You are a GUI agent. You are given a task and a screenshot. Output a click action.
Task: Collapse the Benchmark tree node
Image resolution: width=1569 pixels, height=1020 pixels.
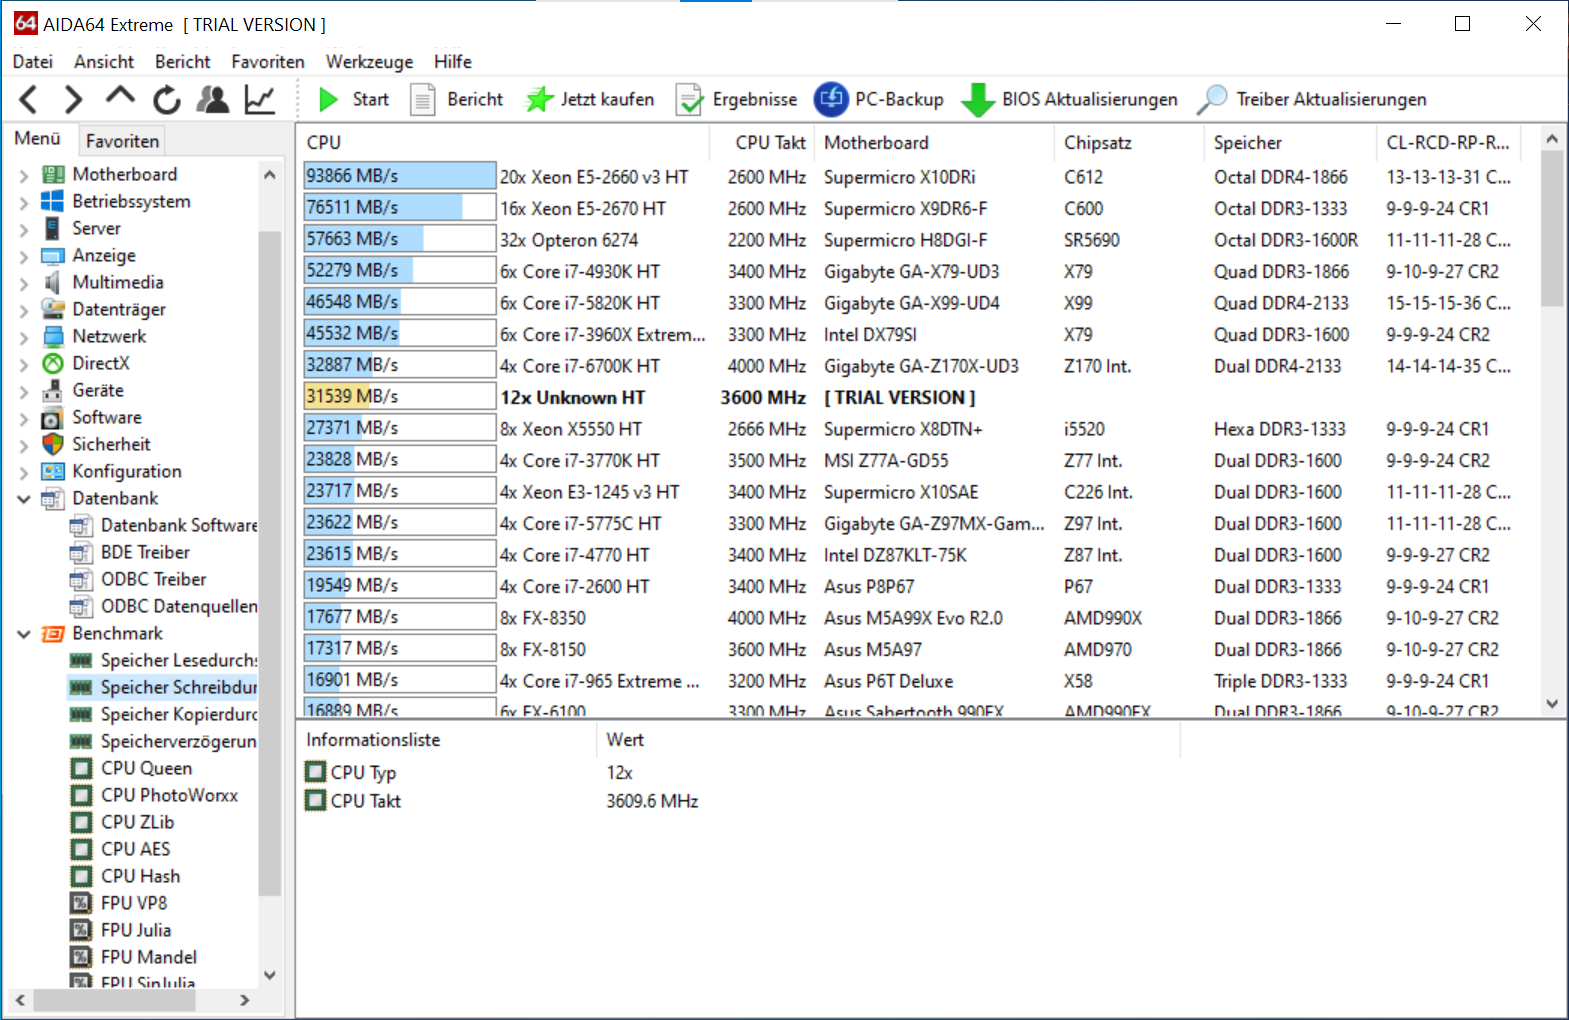click(x=24, y=634)
